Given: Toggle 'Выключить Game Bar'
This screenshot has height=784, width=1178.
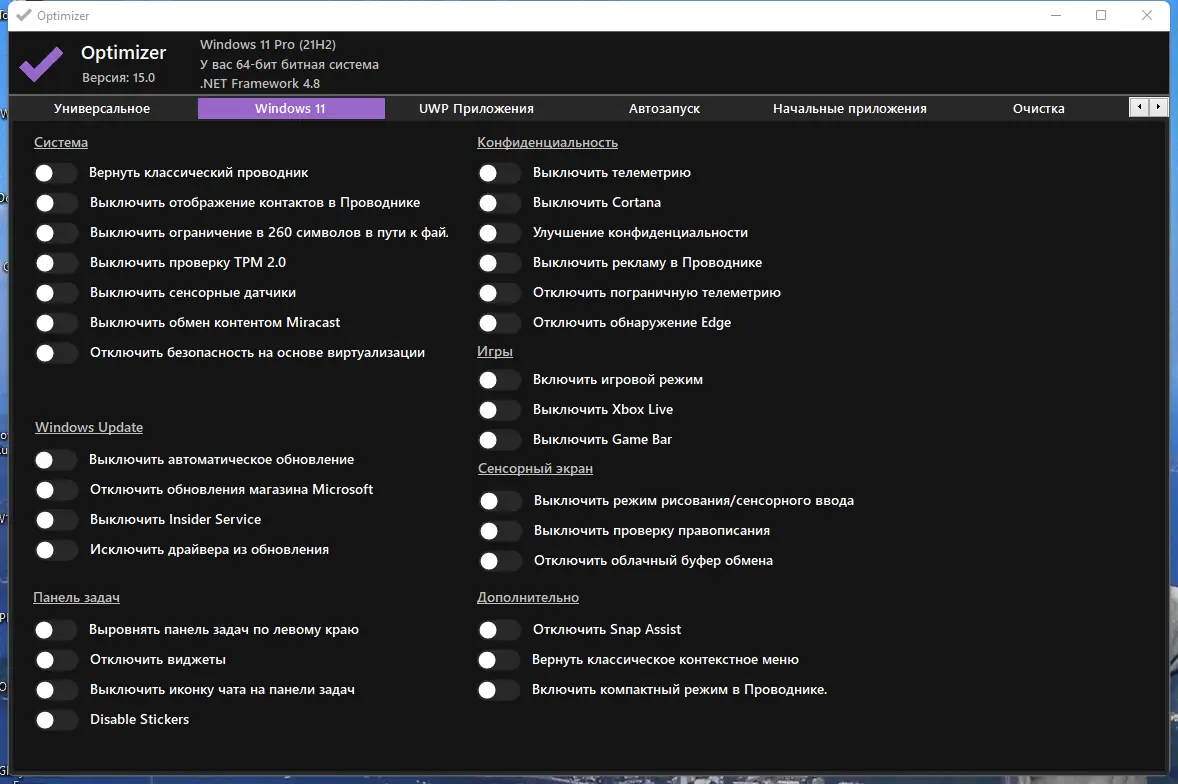Looking at the screenshot, I should [x=499, y=440].
